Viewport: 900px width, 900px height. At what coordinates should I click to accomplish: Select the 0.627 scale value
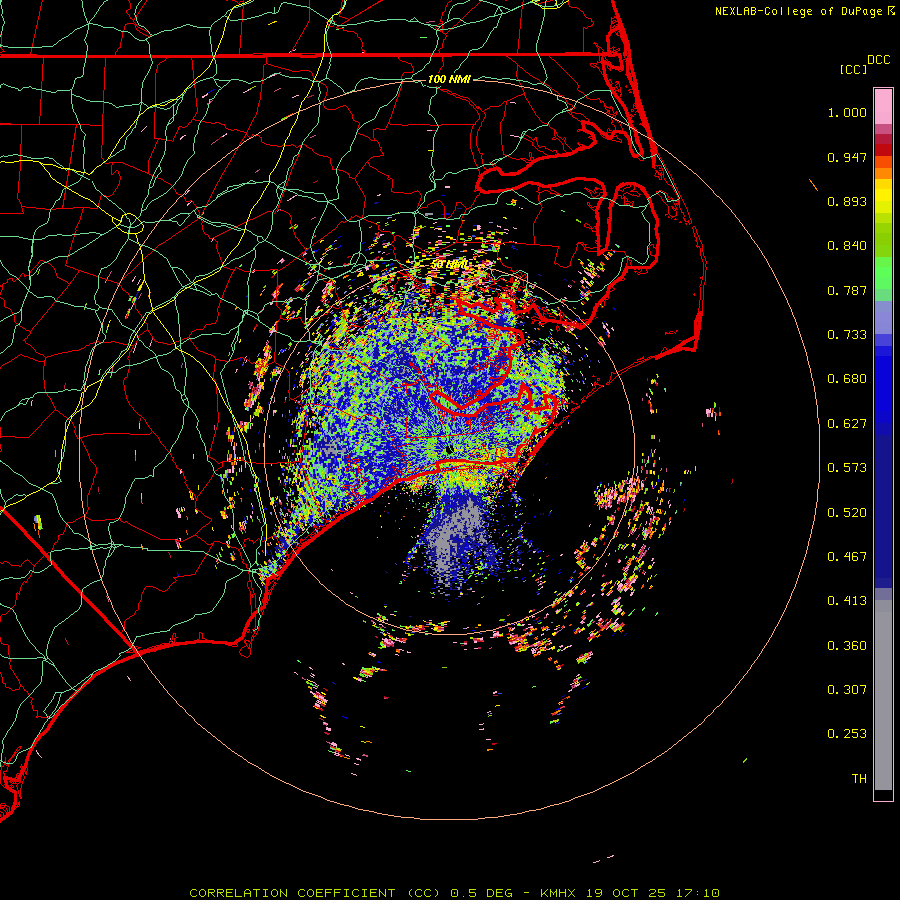tap(847, 424)
